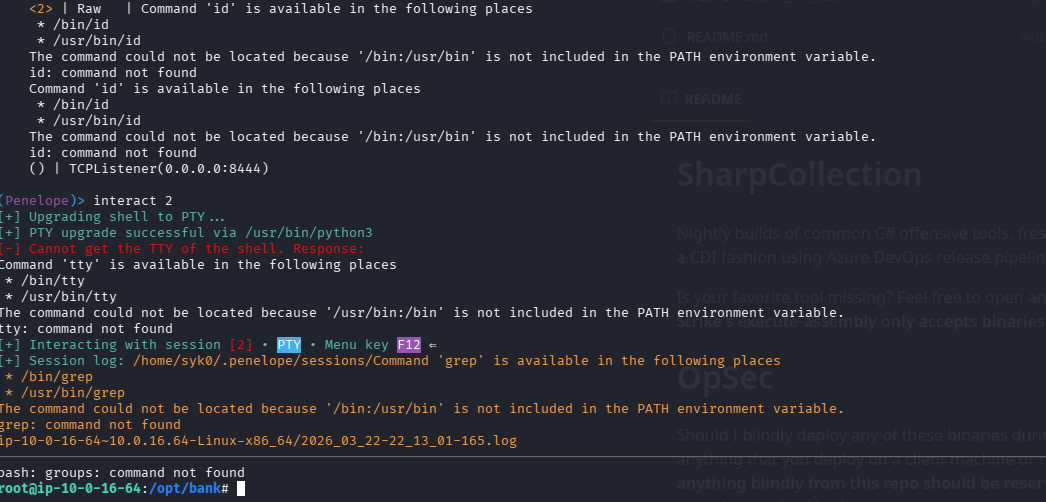The width and height of the screenshot is (1046, 502).
Task: Click the blue PTY badge in the terminal
Action: tap(289, 345)
